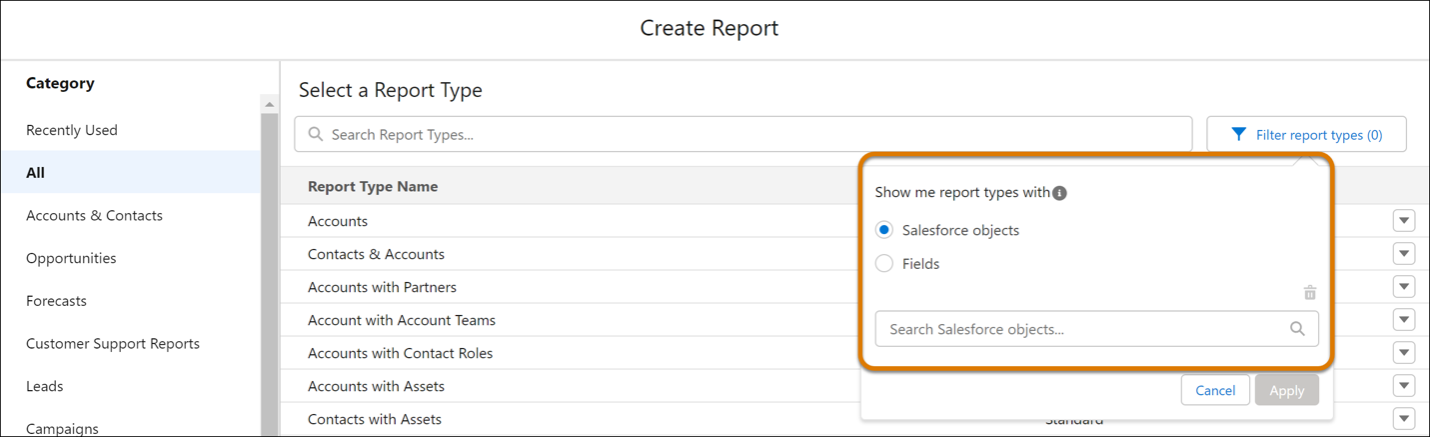Click the funnel icon on filter button
The image size is (1430, 440).
[x=1238, y=134]
